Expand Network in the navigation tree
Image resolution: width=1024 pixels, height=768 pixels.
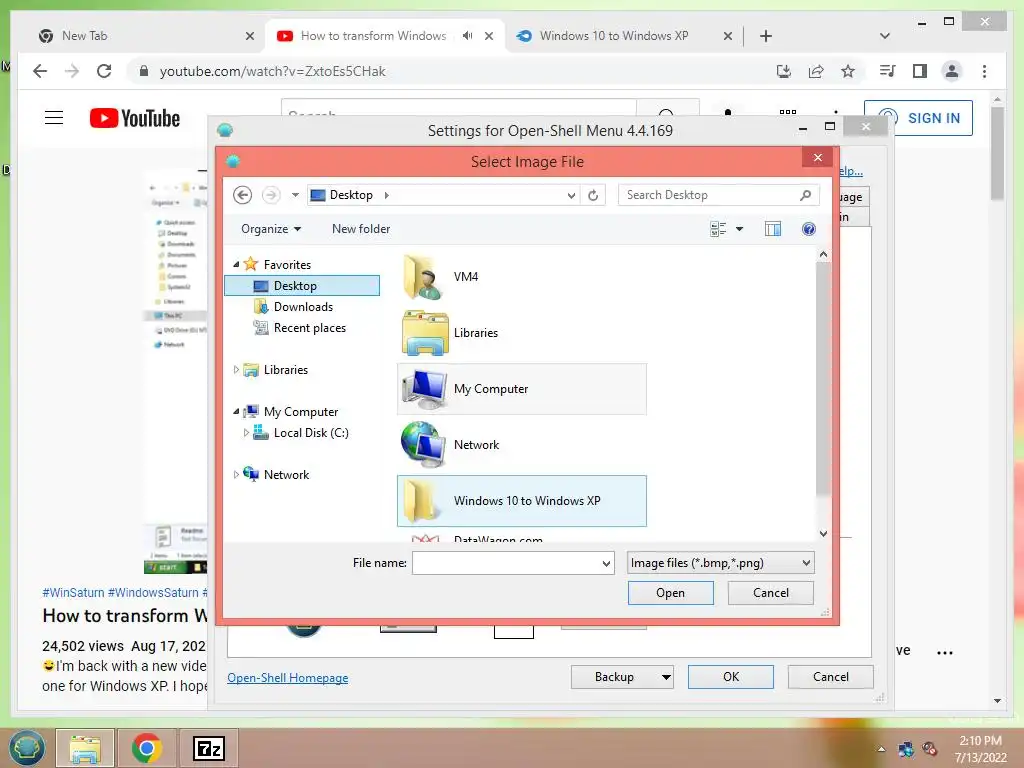pyautogui.click(x=236, y=475)
